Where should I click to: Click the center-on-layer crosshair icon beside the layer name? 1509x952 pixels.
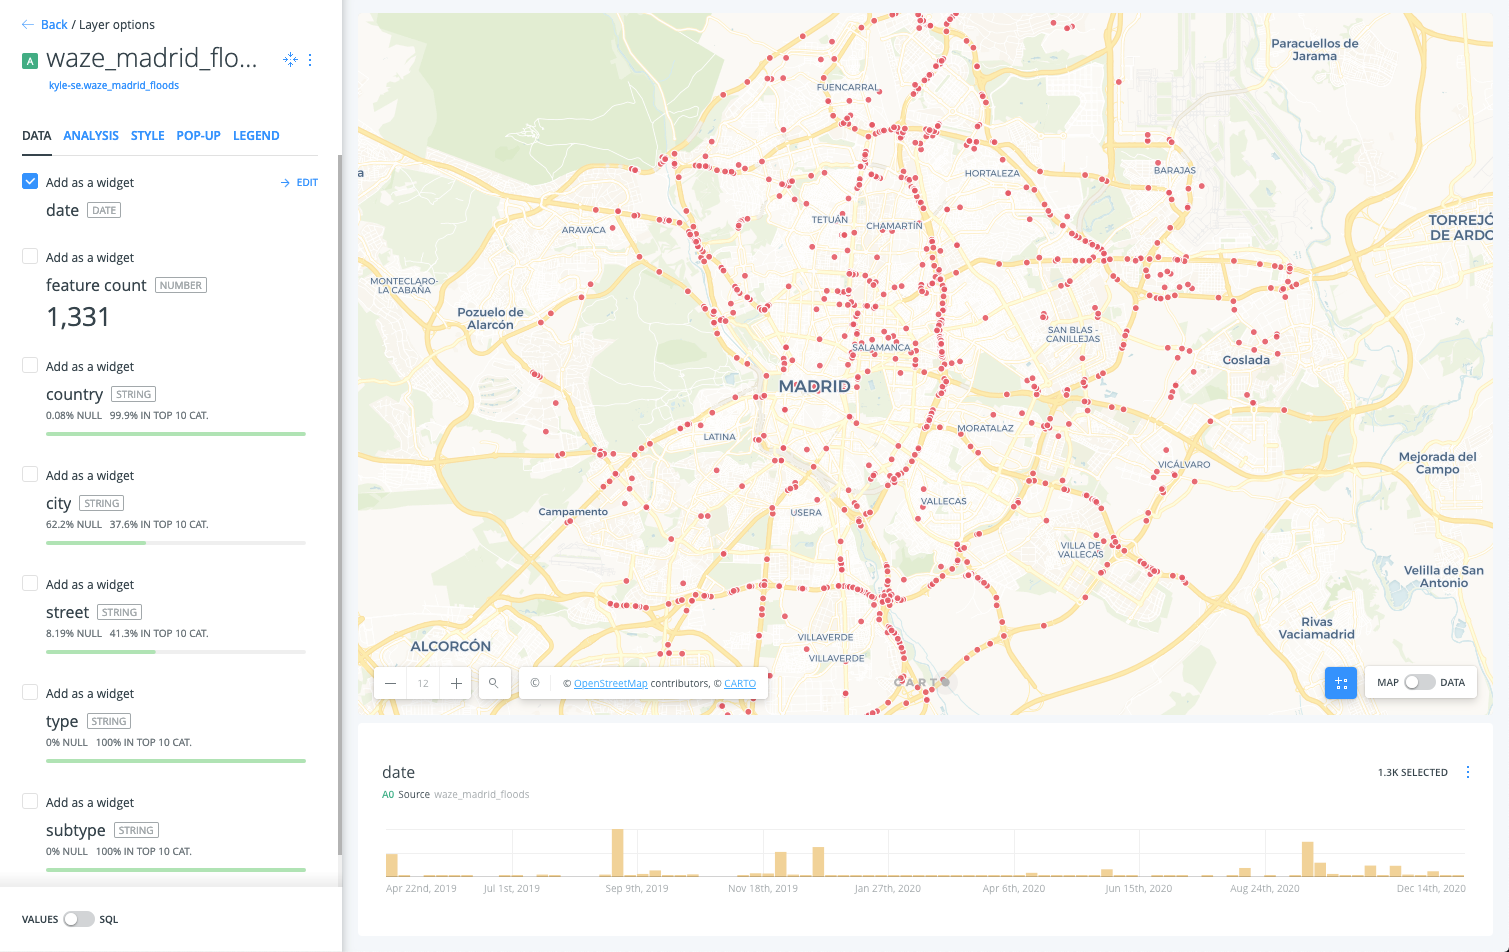[290, 59]
